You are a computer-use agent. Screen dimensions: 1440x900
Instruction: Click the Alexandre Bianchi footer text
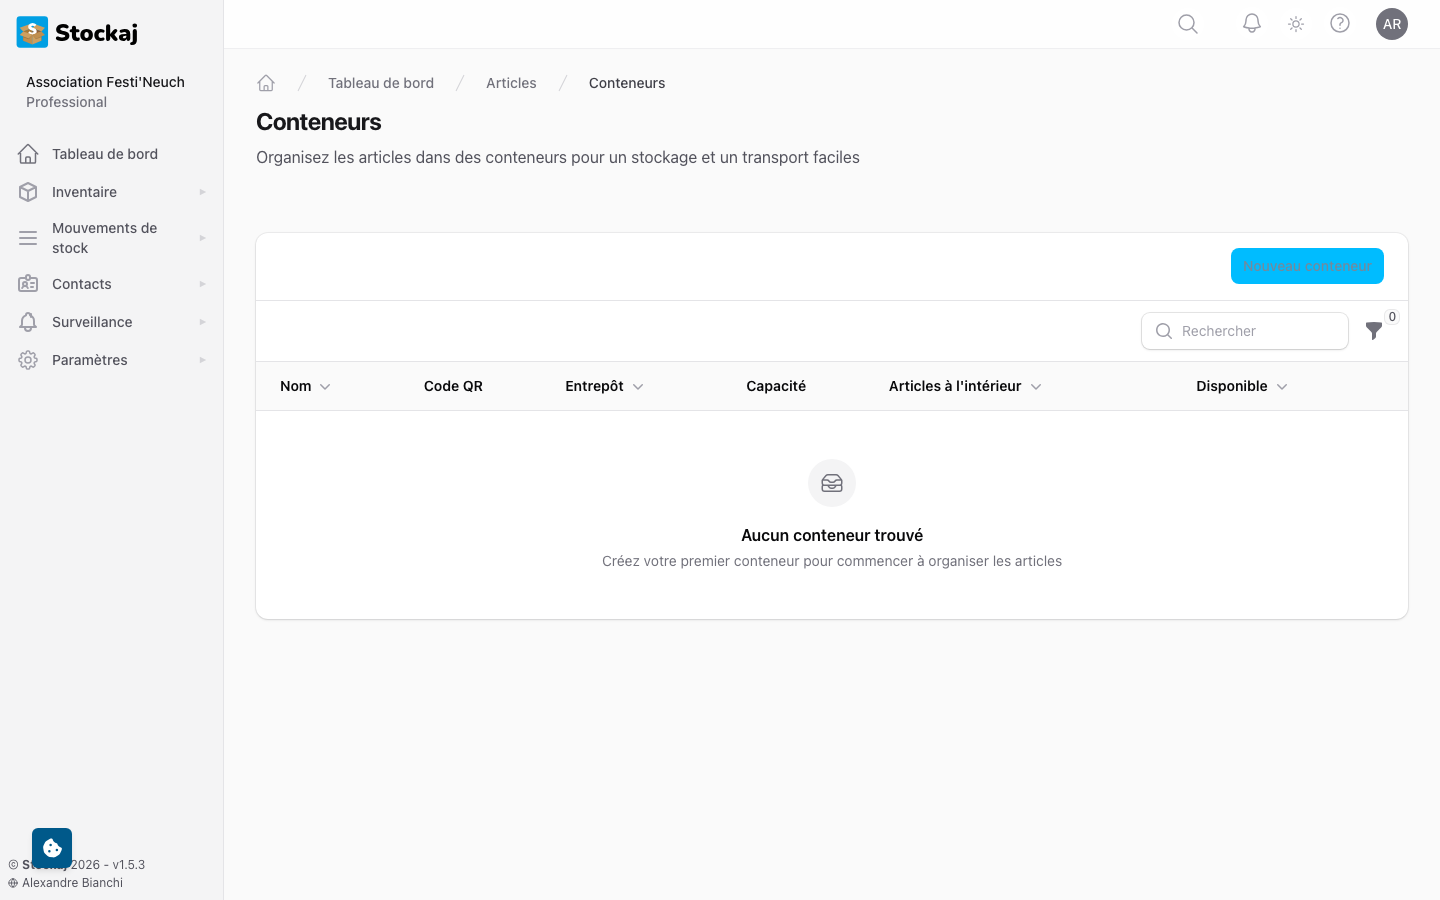coord(72,883)
